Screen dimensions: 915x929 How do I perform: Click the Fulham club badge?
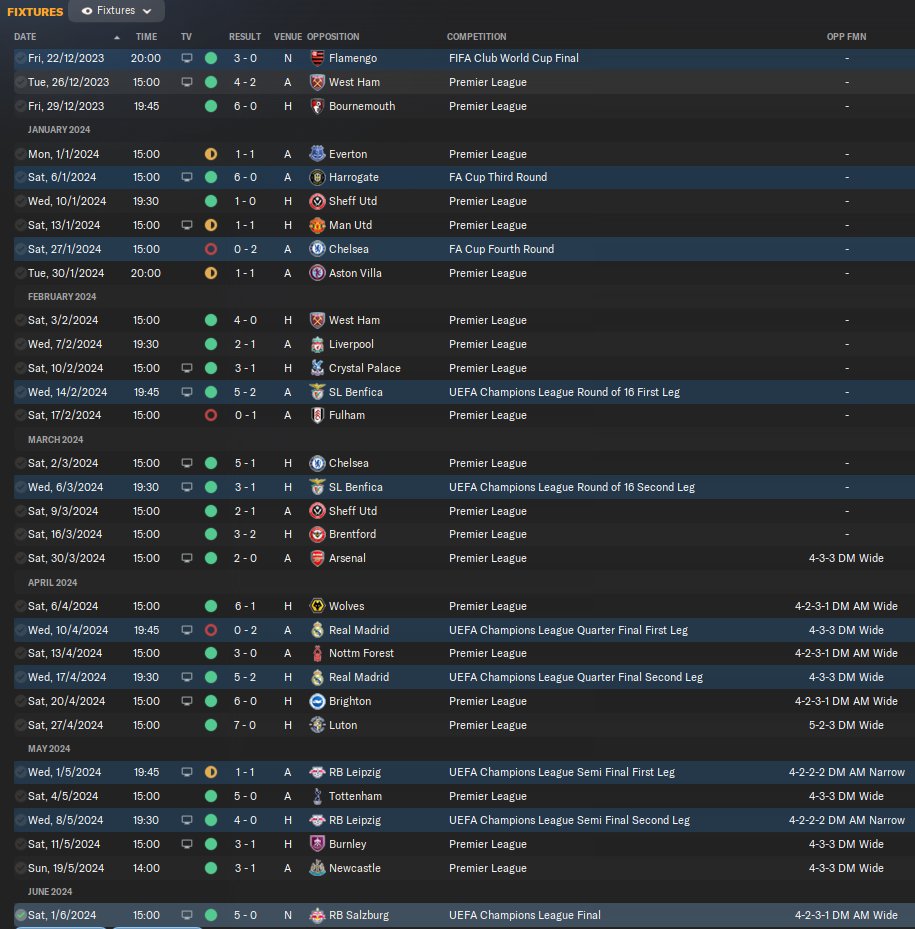(x=318, y=415)
